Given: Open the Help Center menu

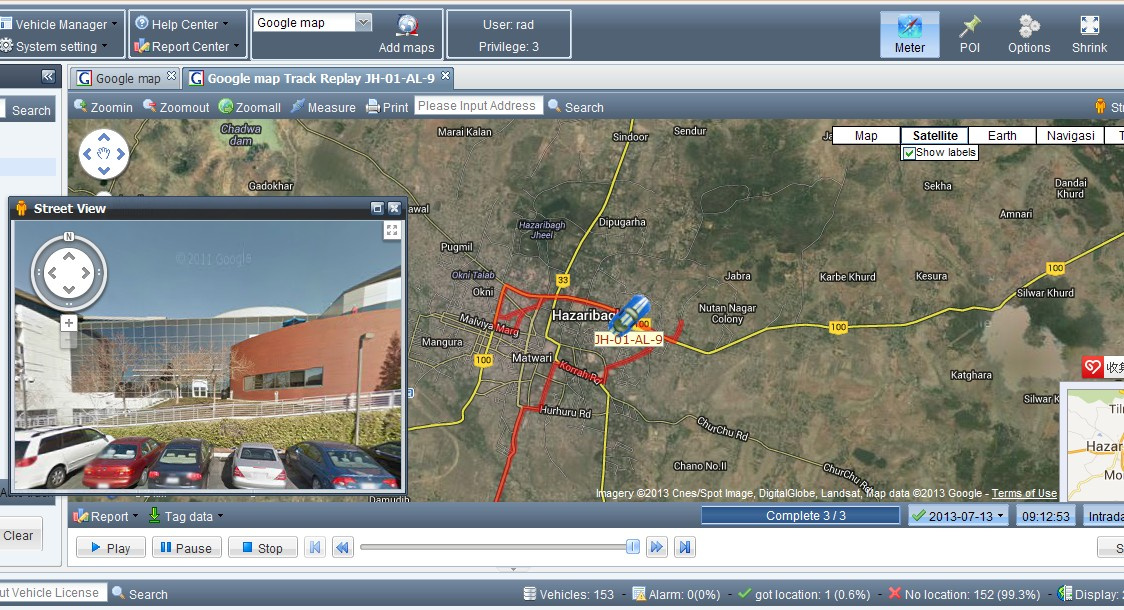Looking at the screenshot, I should [x=183, y=24].
